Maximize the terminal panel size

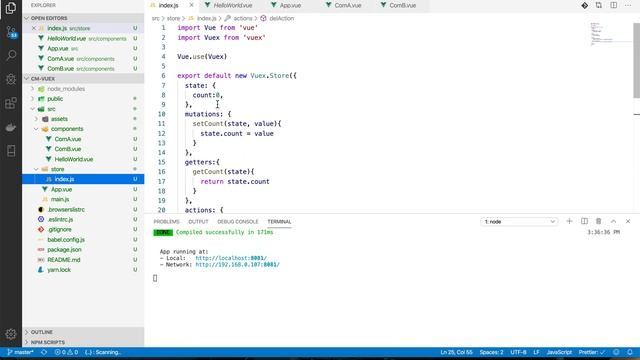(613, 221)
